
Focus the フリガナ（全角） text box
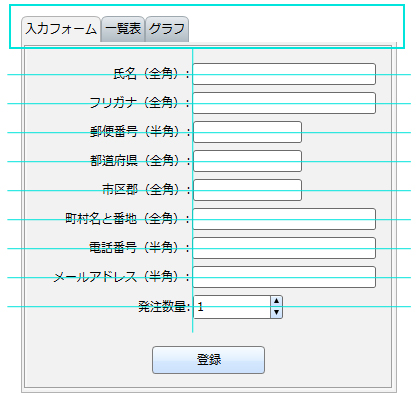[x=284, y=103]
